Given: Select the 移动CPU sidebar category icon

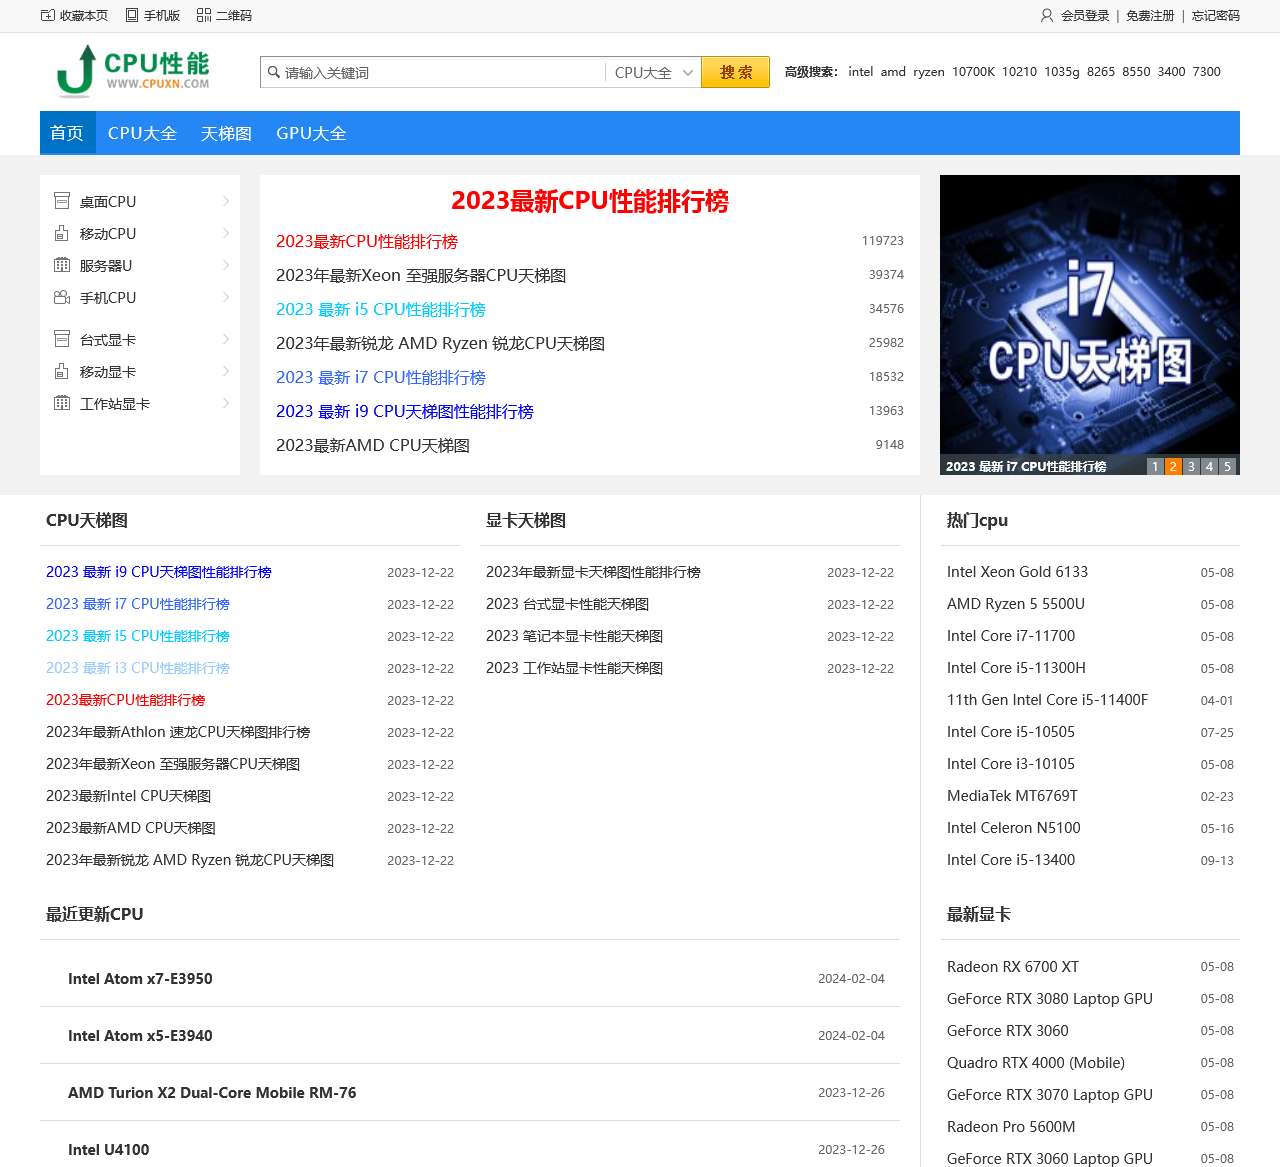Looking at the screenshot, I should (x=61, y=233).
